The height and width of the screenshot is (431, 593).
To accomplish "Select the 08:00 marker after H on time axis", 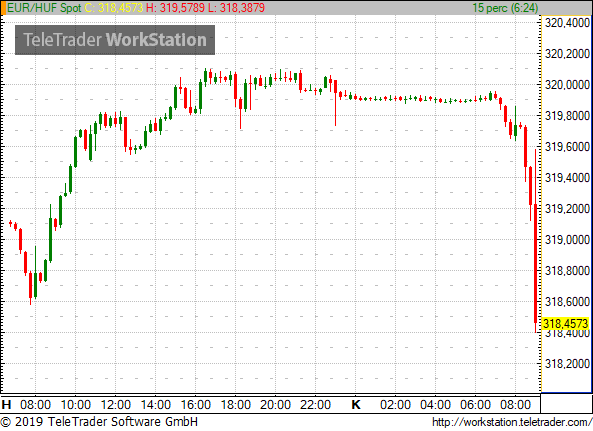I will coord(35,405).
